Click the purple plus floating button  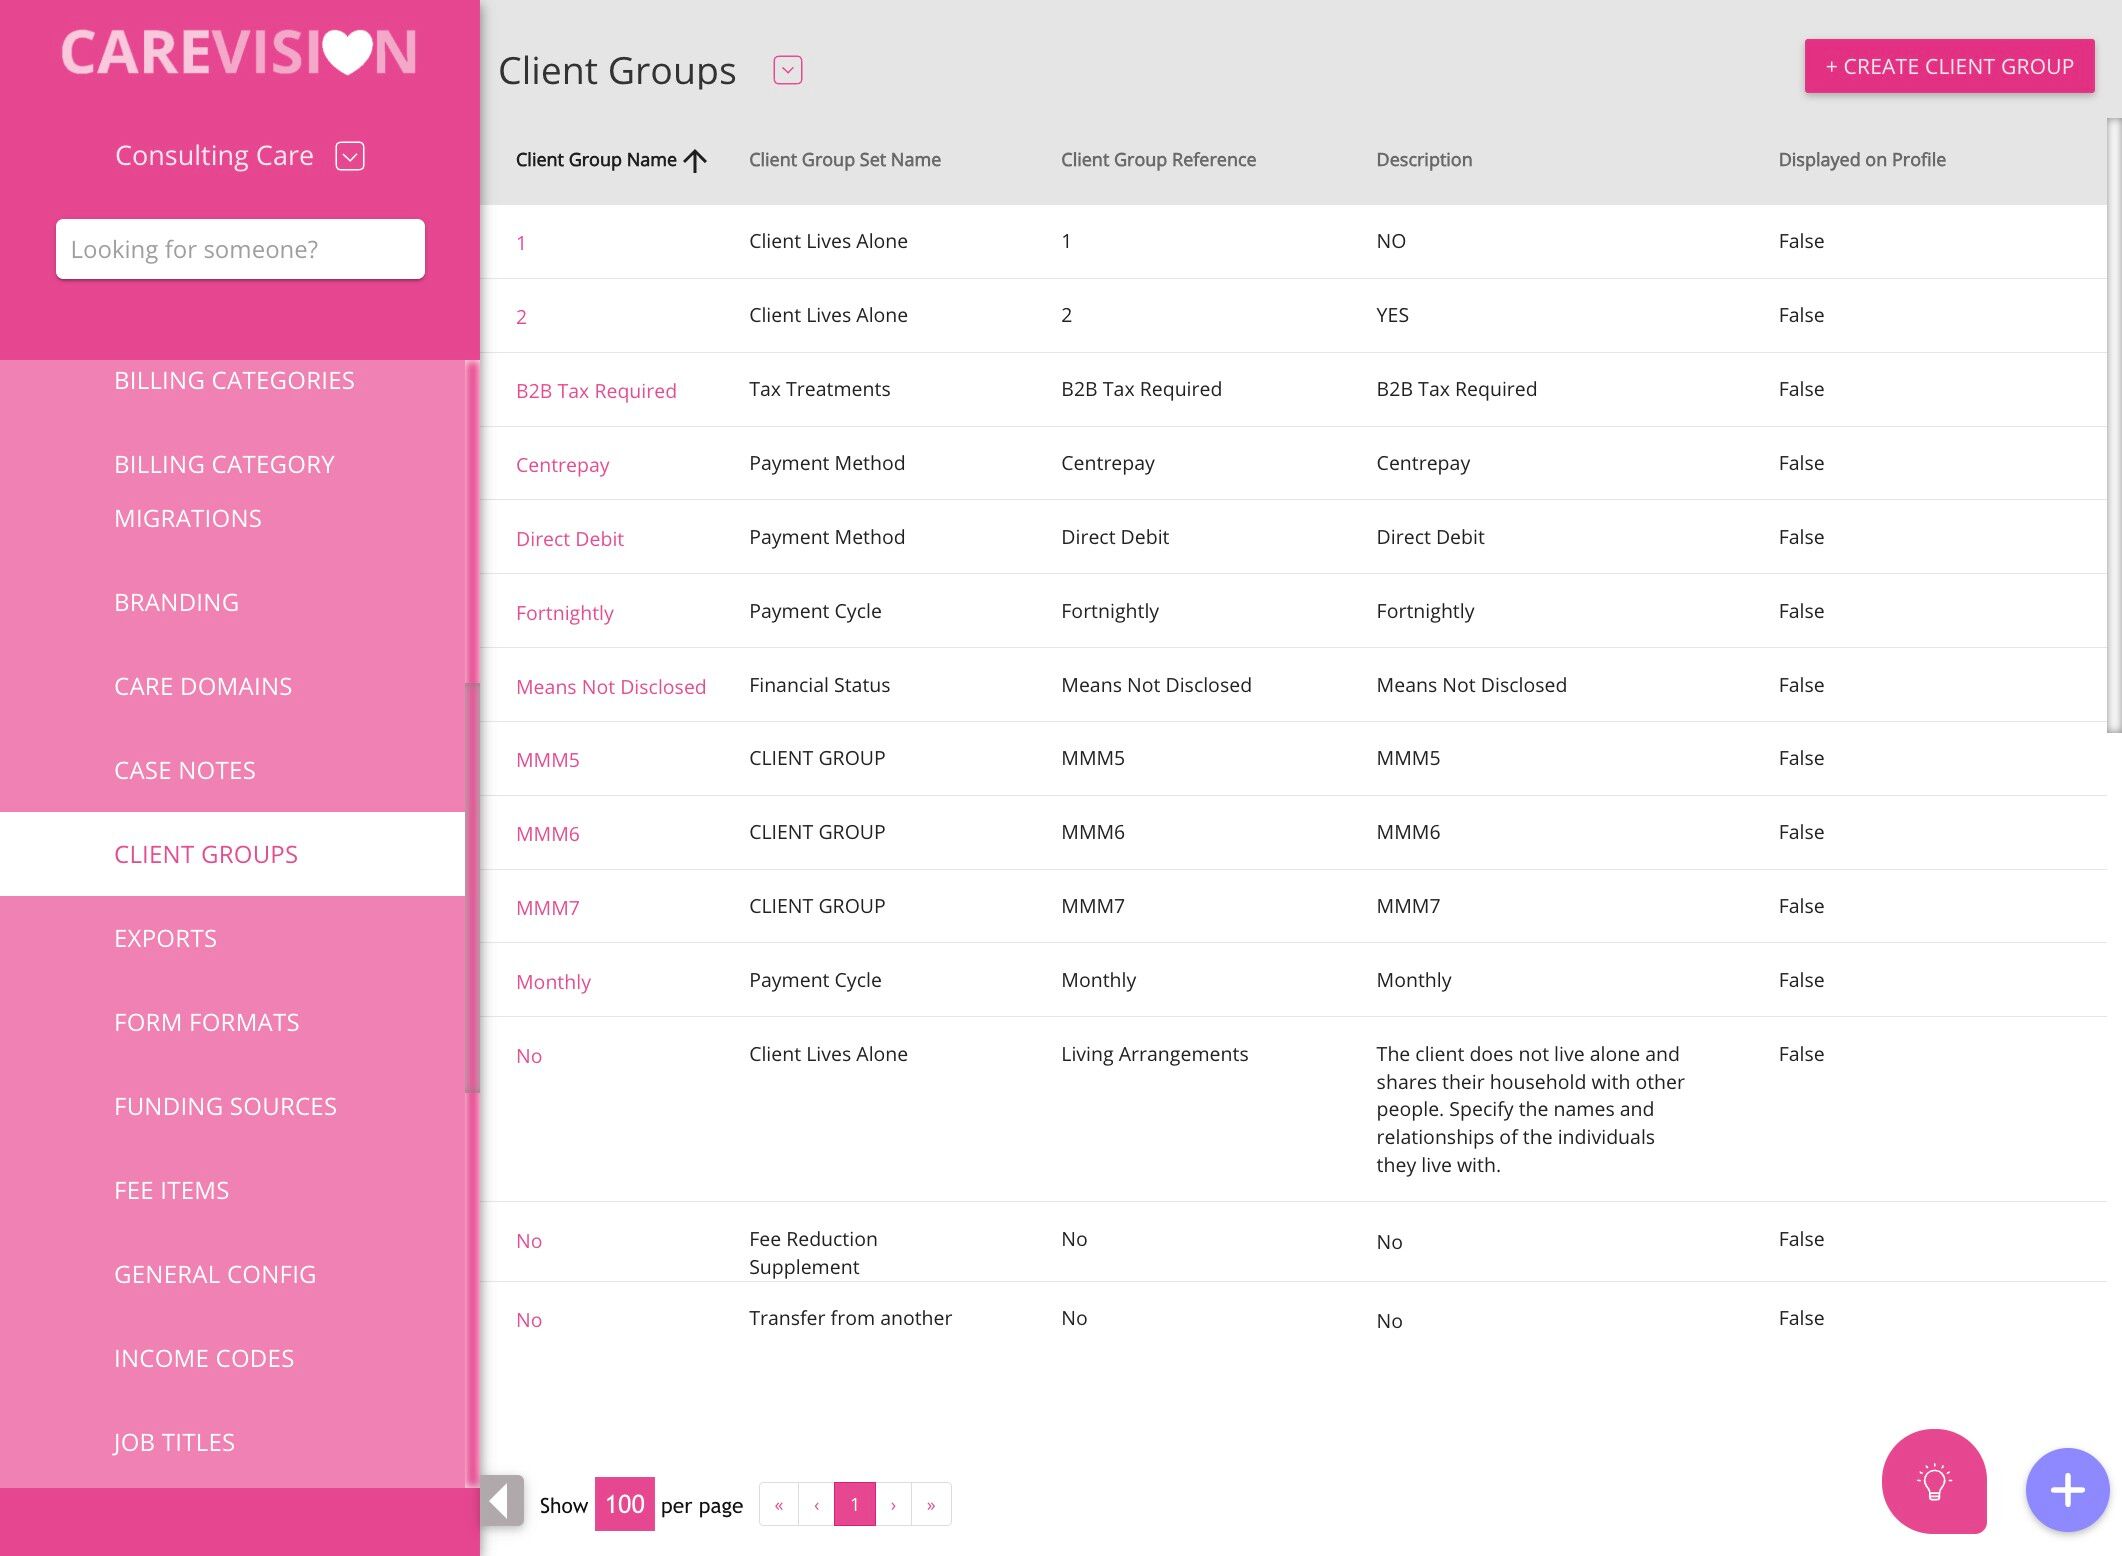pyautogui.click(x=2066, y=1490)
